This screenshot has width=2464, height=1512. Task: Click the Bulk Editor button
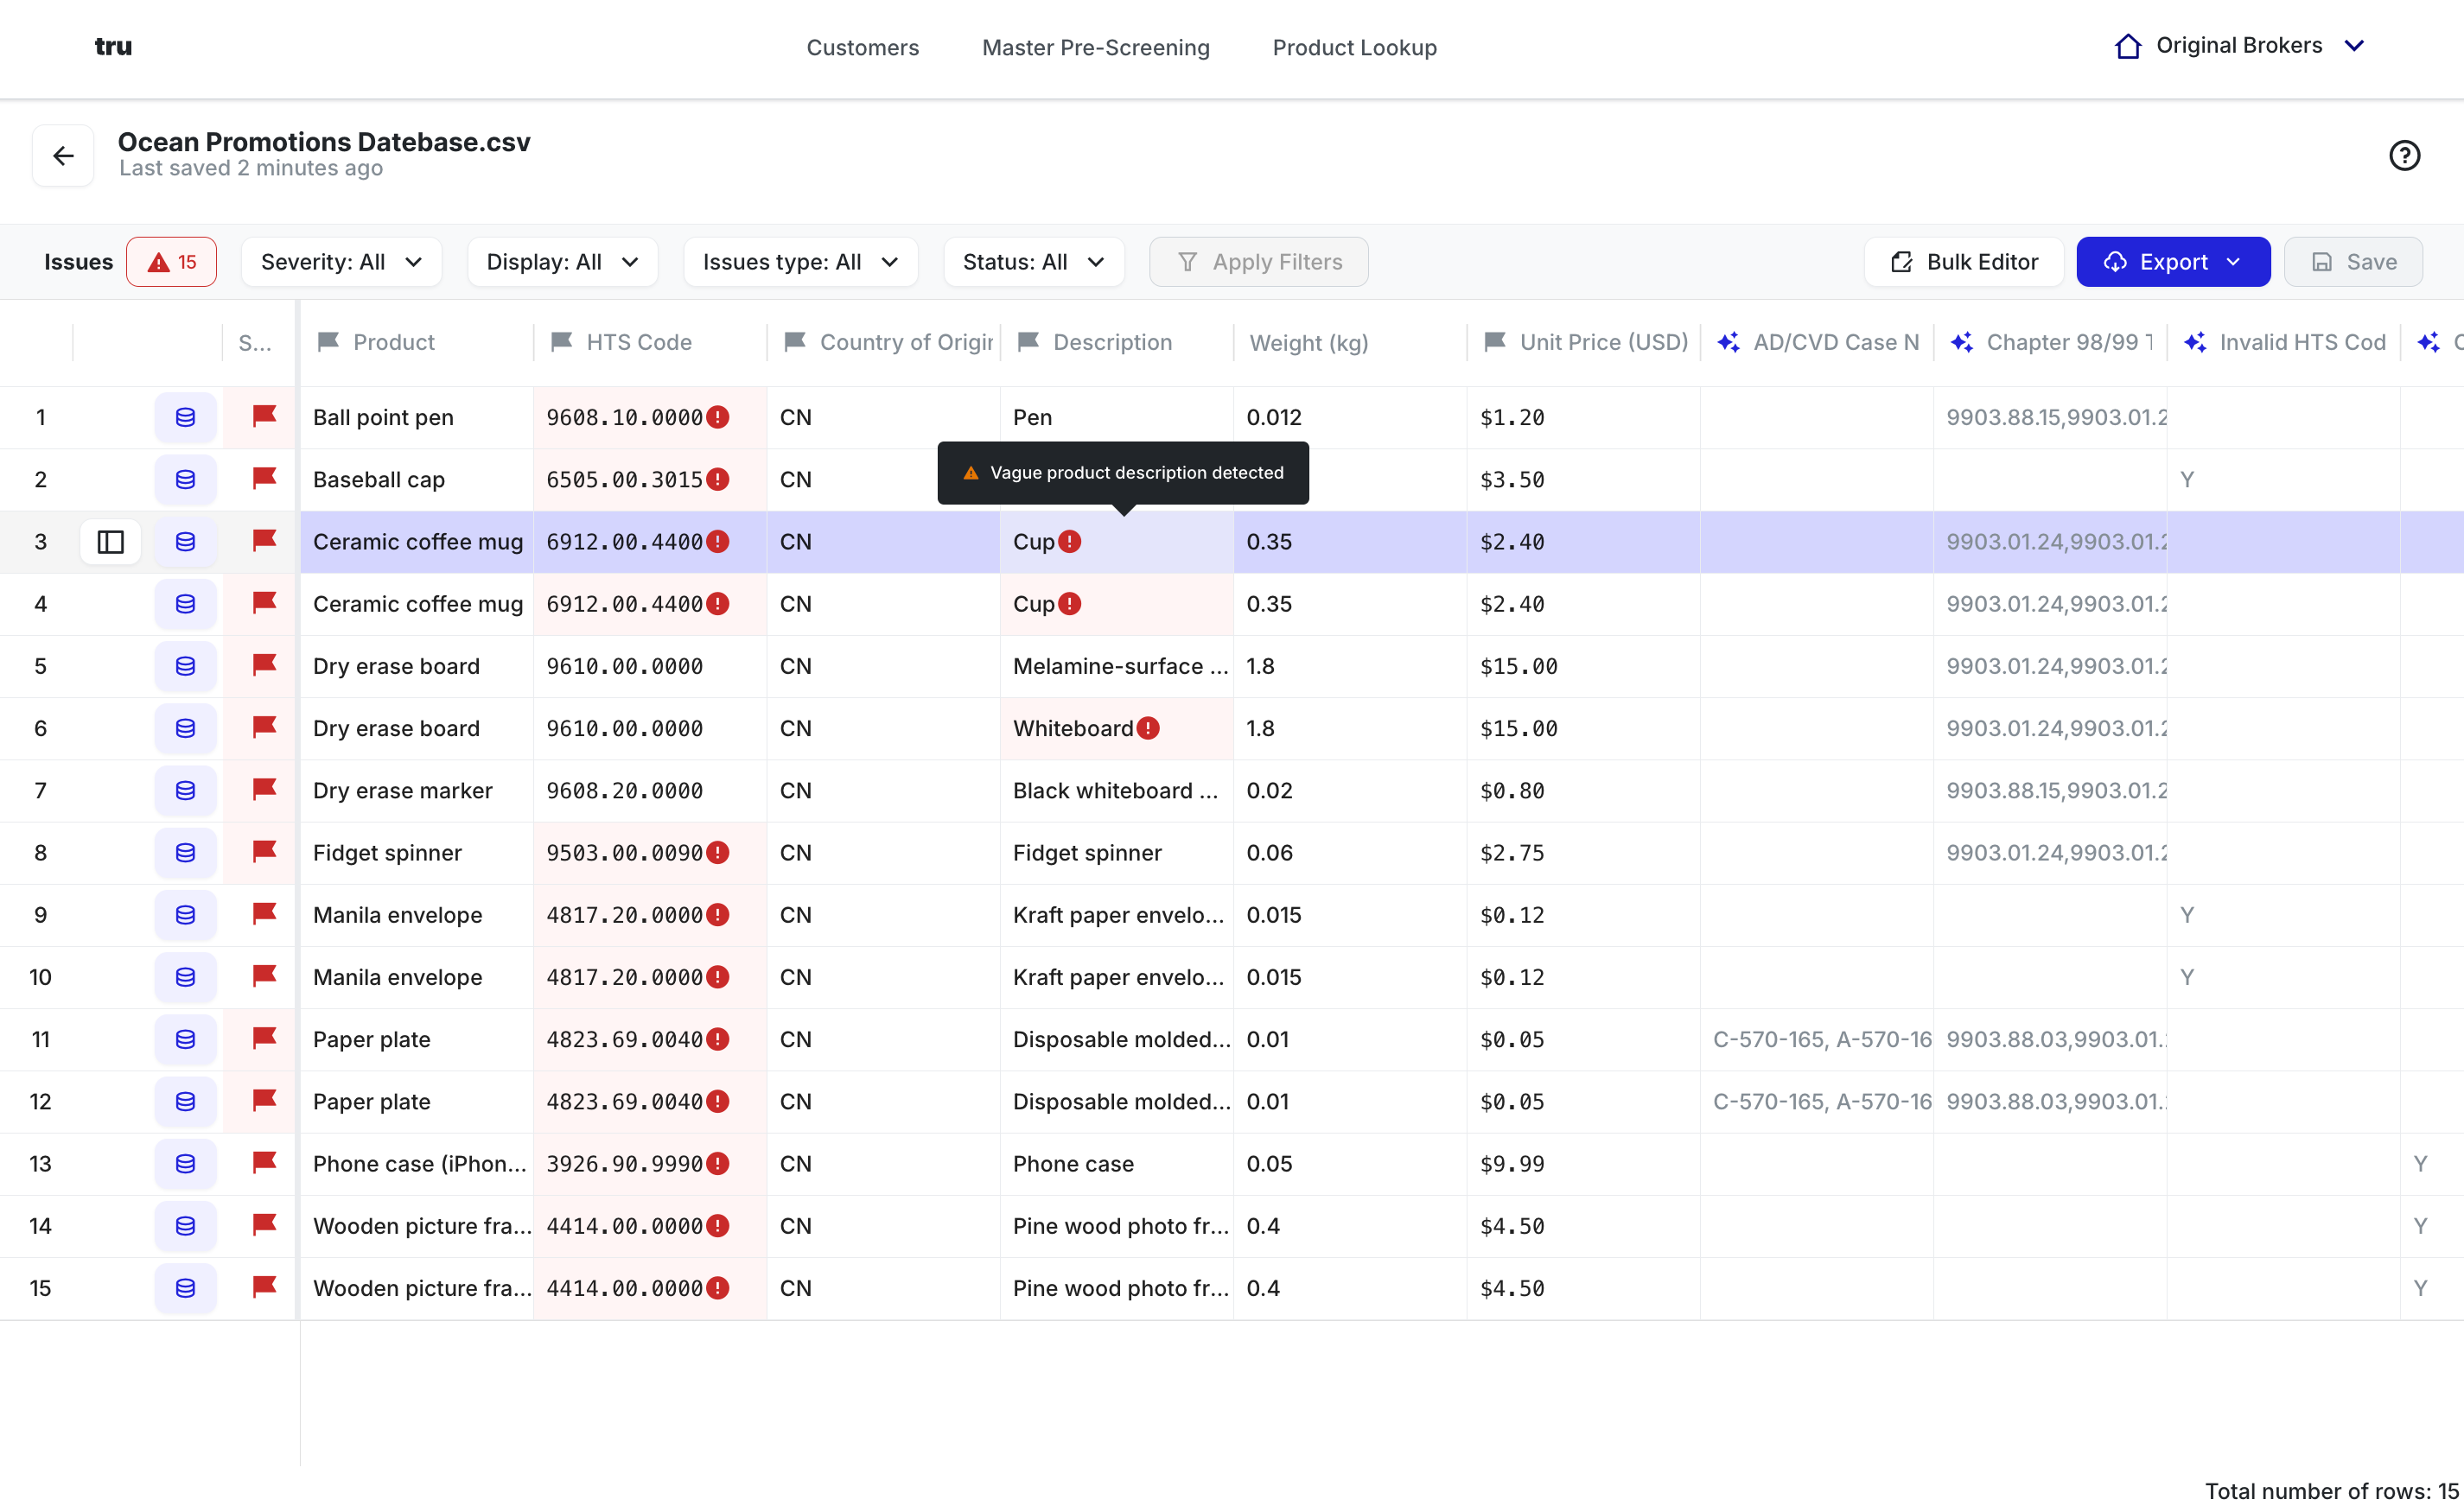[x=1964, y=262]
